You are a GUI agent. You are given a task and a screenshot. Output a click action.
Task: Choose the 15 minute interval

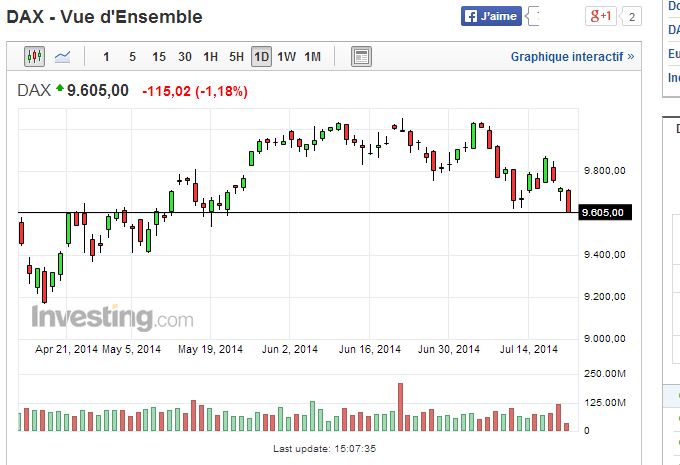159,56
